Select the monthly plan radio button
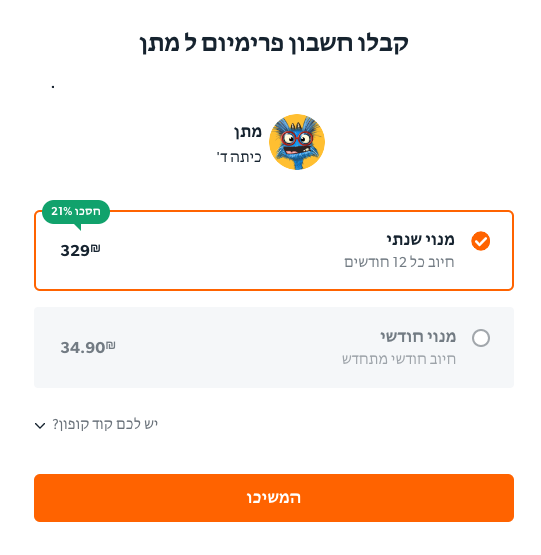The image size is (541, 555). 481,338
